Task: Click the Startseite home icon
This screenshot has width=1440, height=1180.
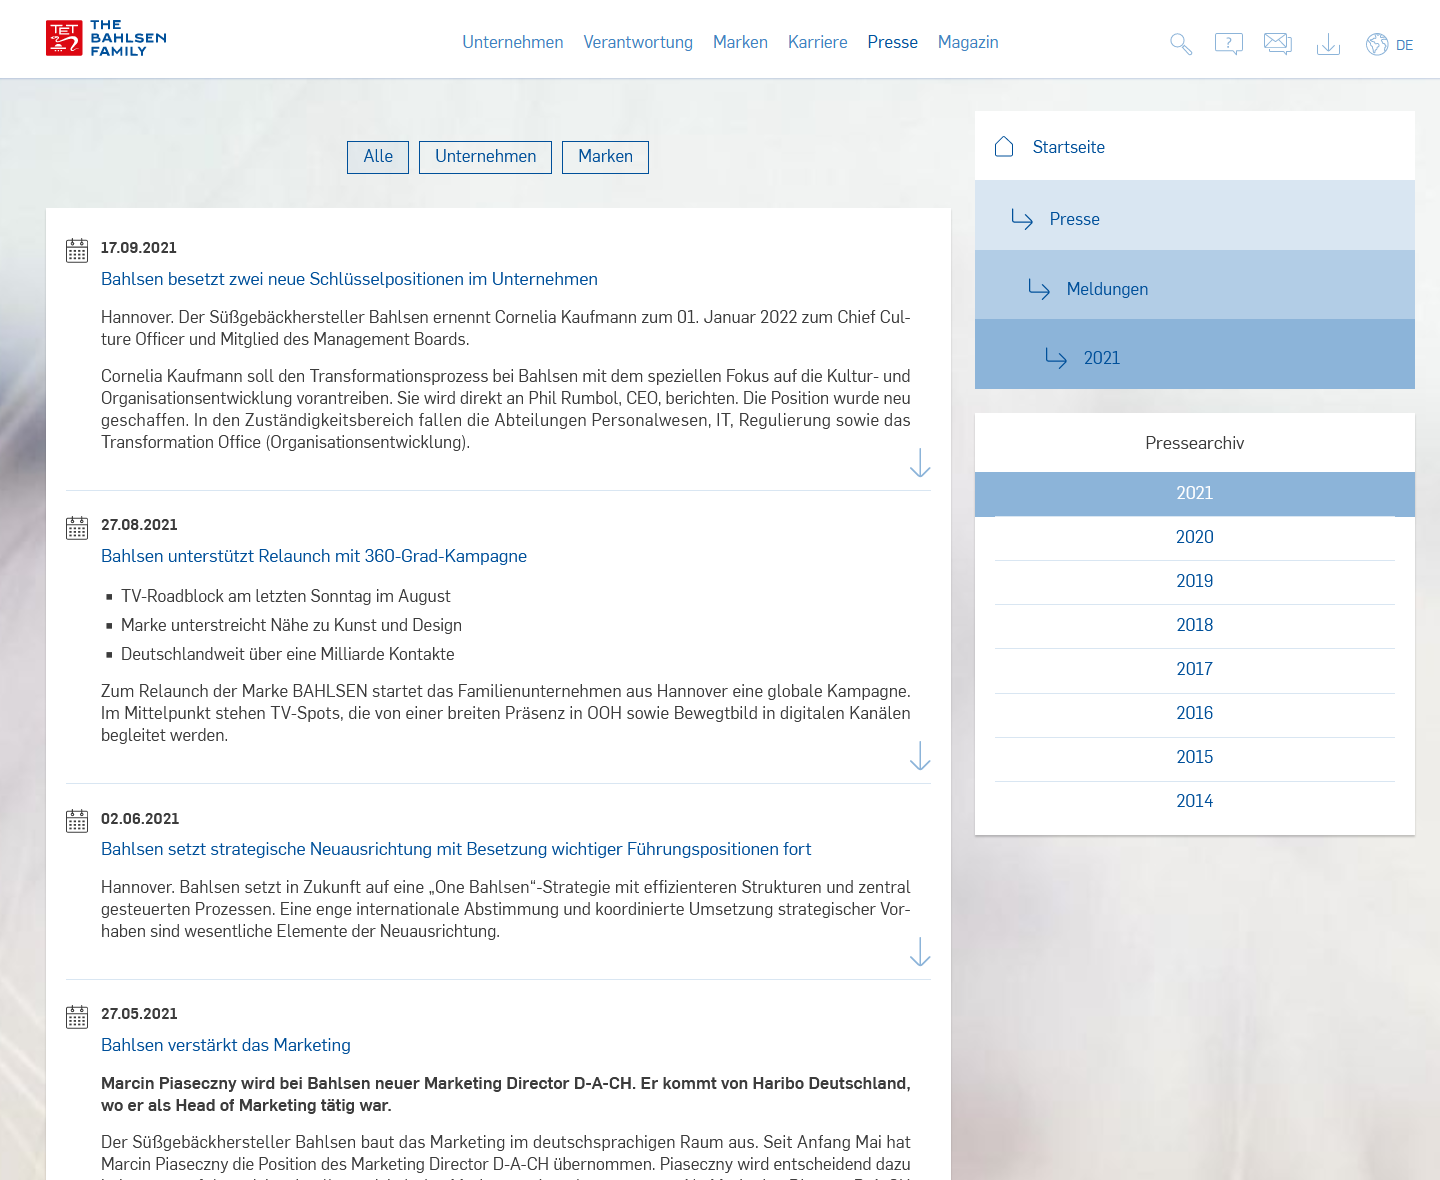Action: 1004,146
